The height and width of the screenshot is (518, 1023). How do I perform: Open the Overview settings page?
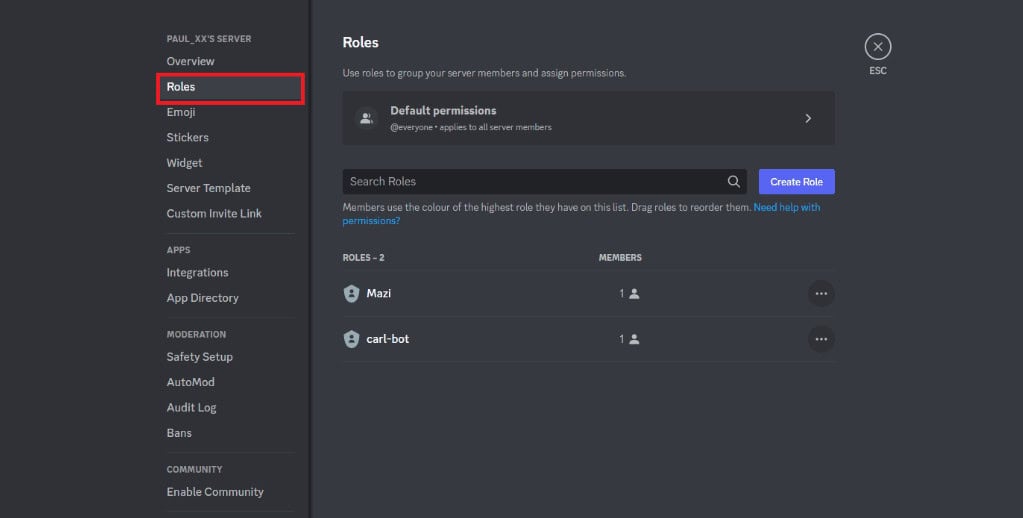[191, 61]
